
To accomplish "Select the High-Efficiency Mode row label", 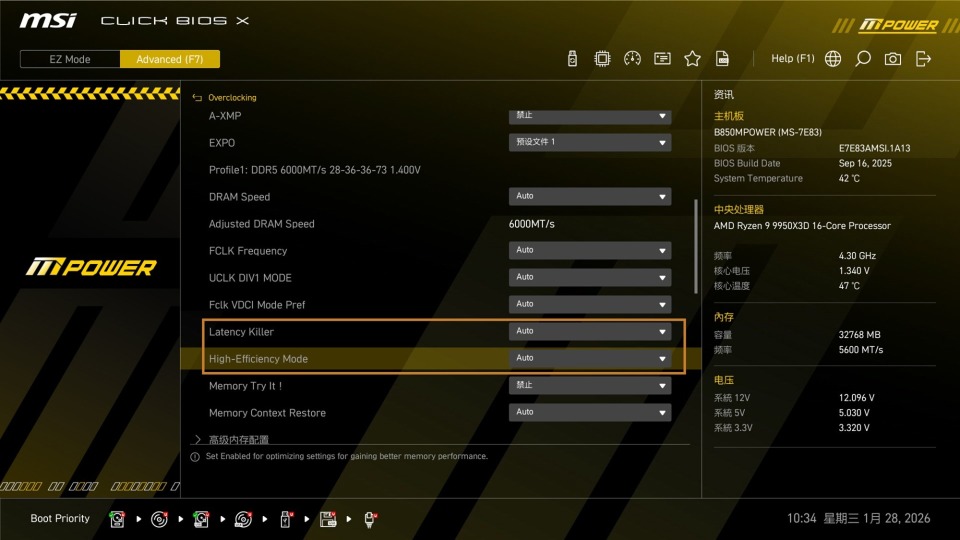I will 258,359.
